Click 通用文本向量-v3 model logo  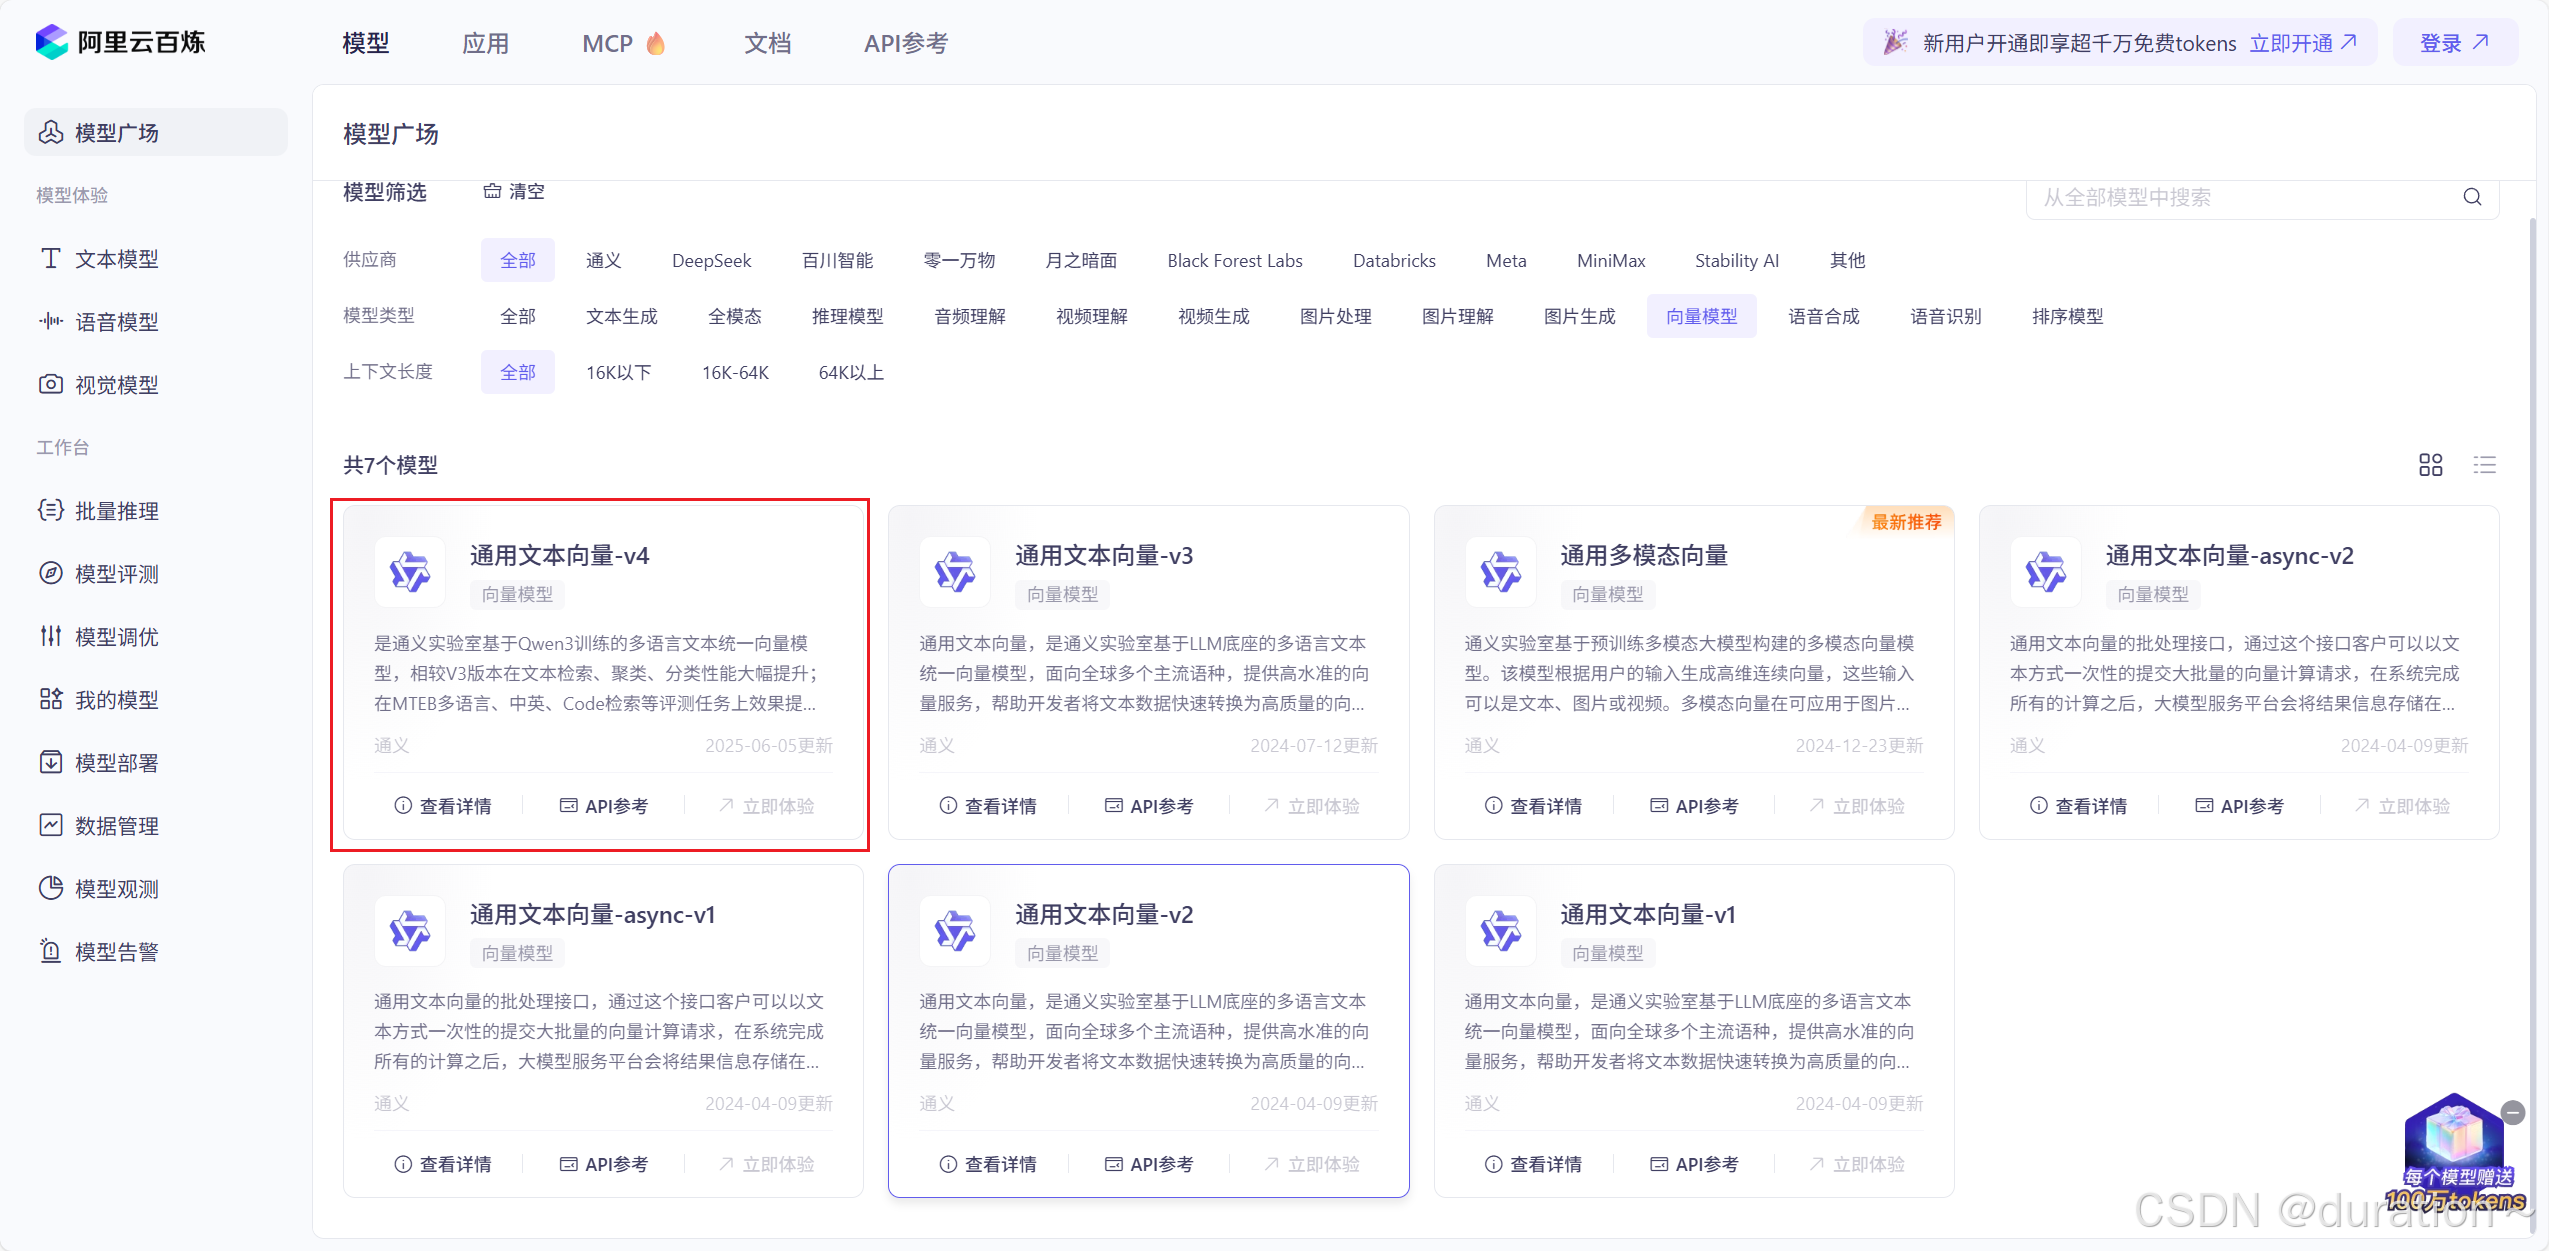coord(955,572)
